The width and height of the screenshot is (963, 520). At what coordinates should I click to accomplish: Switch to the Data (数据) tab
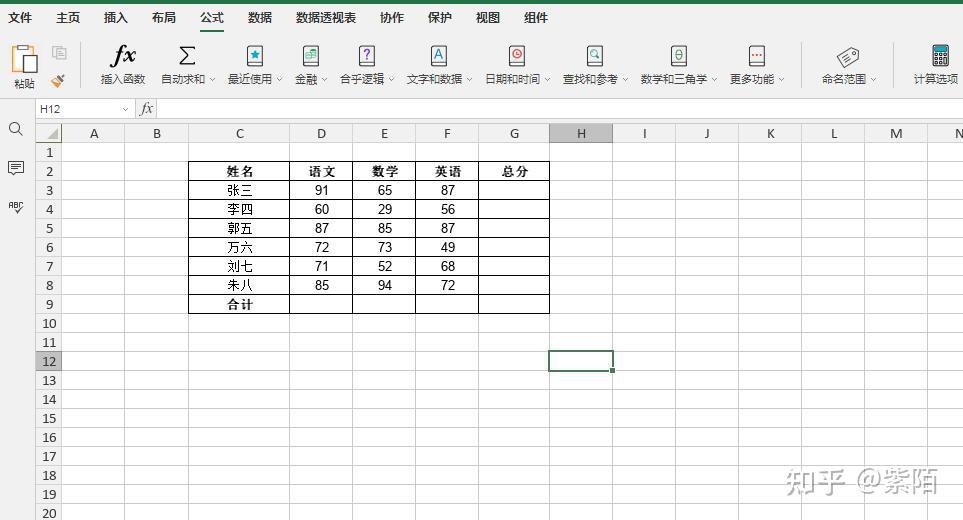(260, 18)
